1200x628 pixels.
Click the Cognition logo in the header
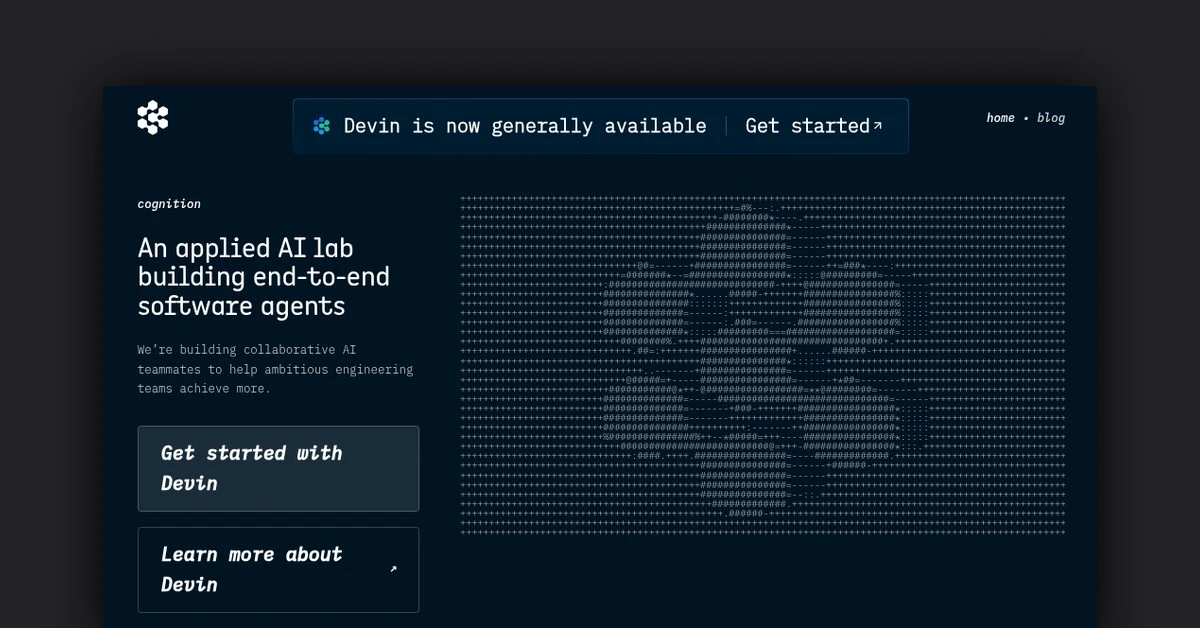(153, 118)
